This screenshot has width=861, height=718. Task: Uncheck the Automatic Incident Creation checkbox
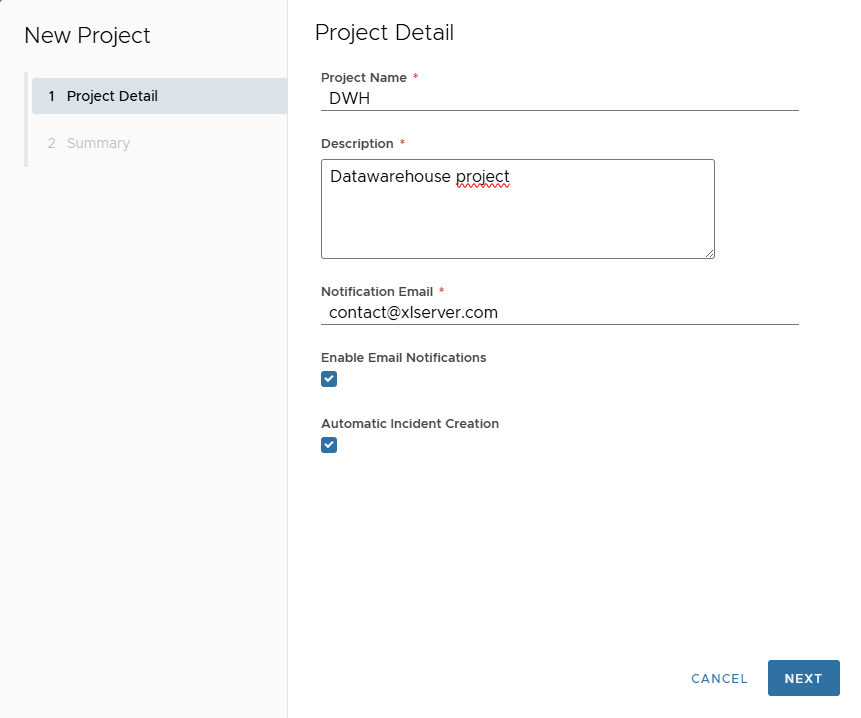pos(329,445)
